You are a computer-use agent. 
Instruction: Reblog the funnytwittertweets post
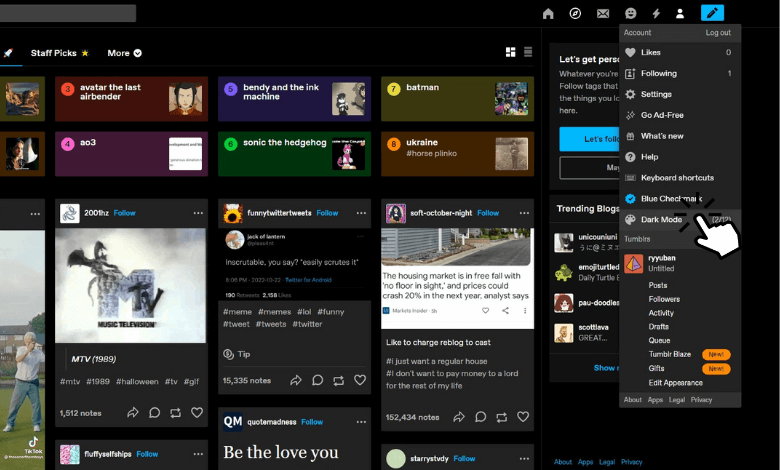click(x=339, y=380)
